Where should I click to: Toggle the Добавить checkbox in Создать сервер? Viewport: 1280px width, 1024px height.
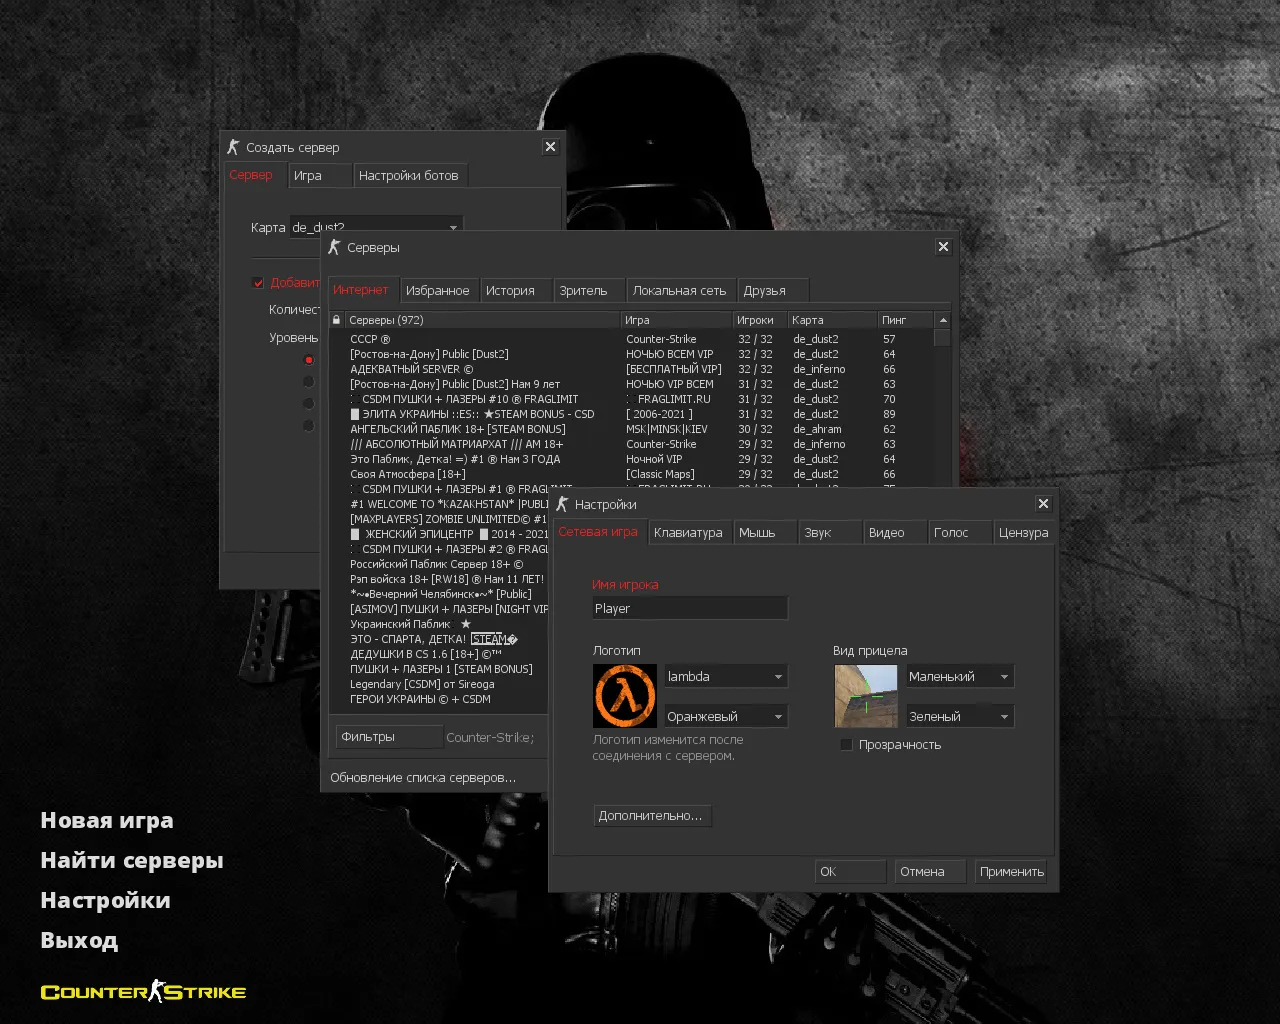(258, 282)
